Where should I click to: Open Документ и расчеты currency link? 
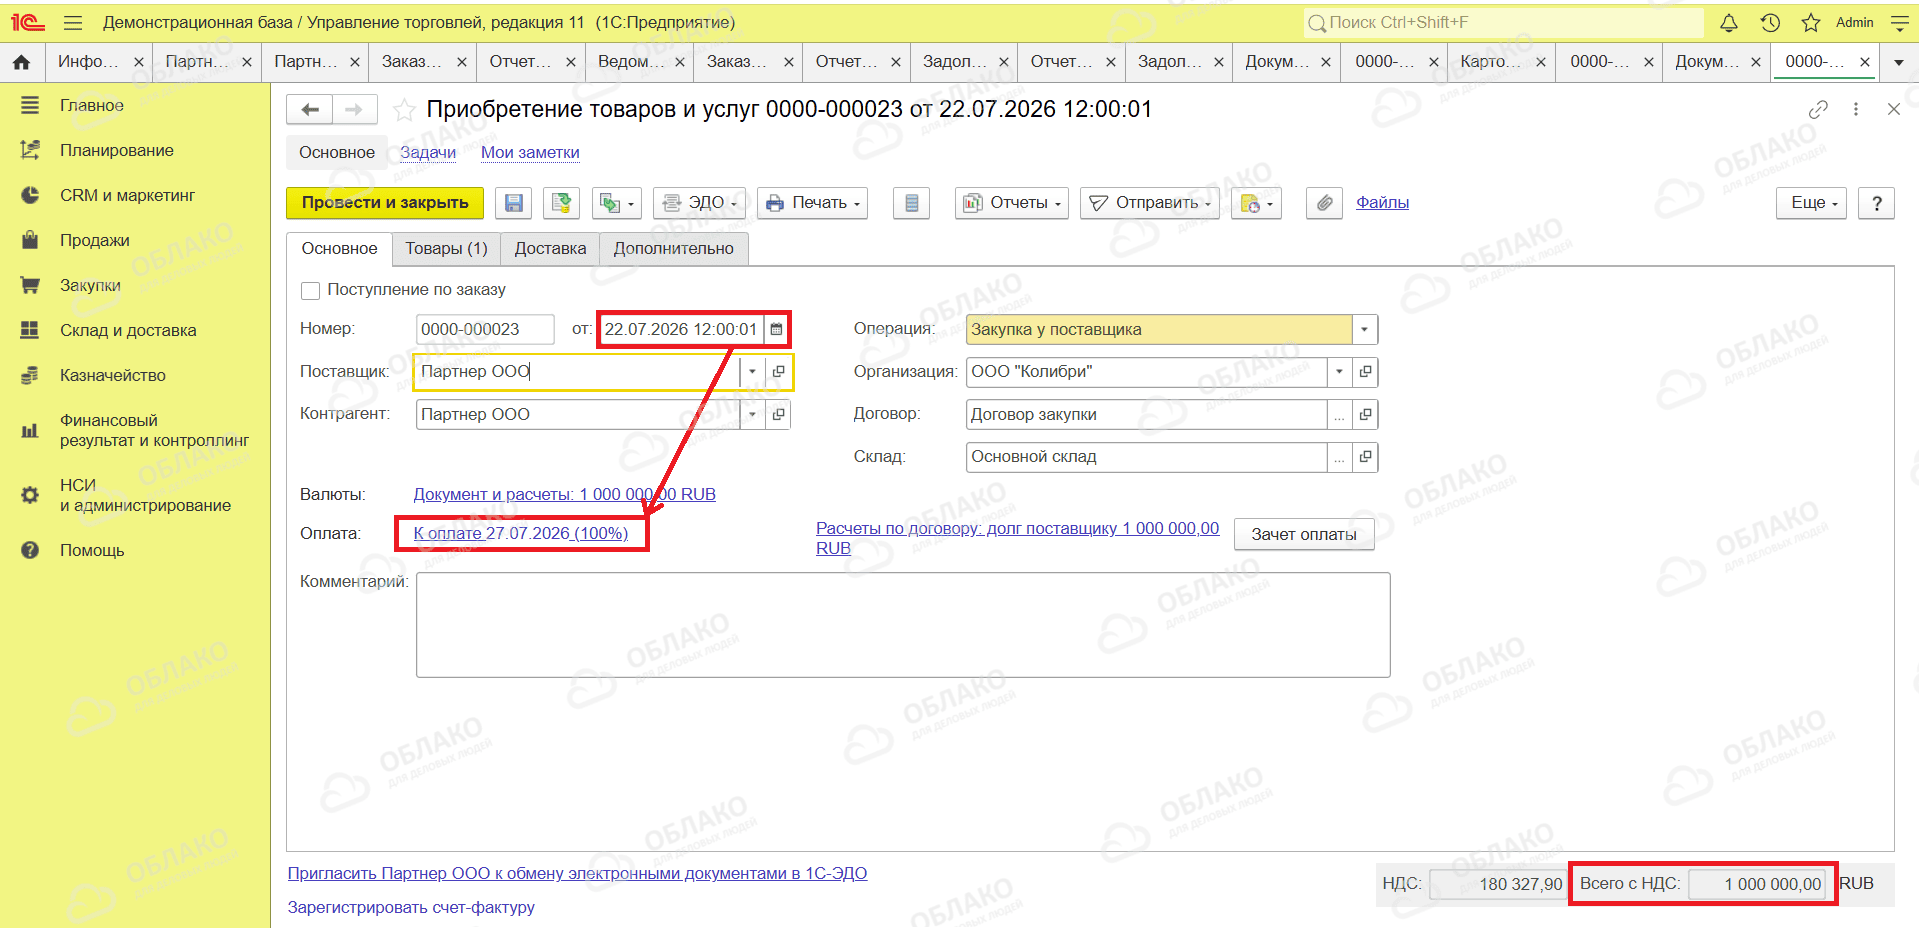click(x=564, y=494)
